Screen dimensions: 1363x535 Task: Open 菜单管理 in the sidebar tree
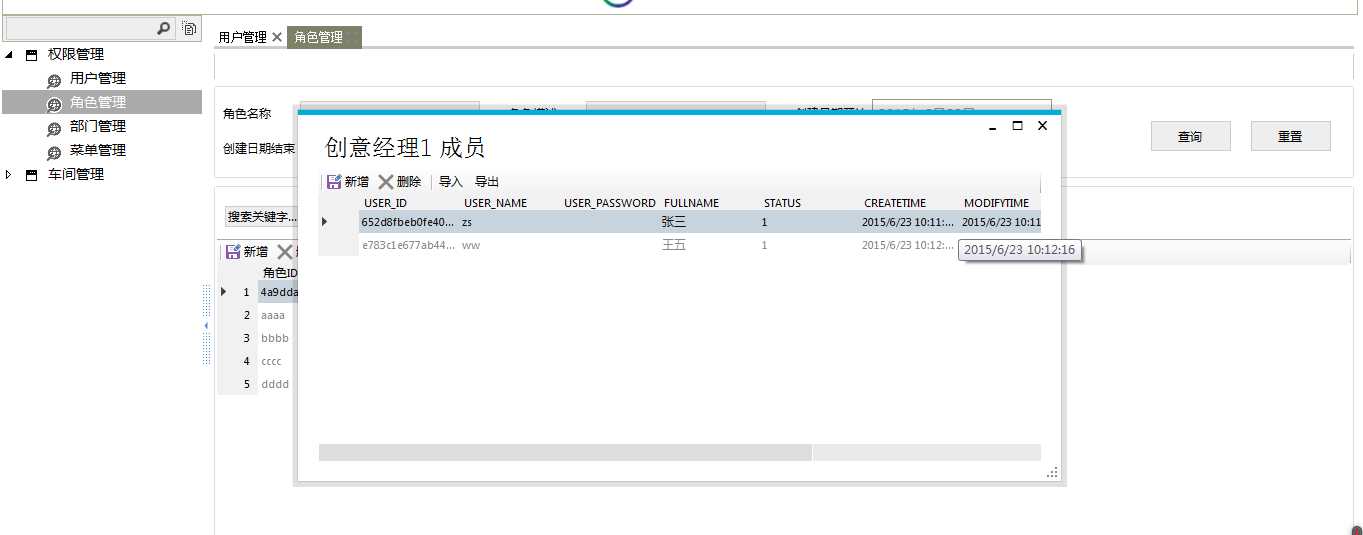point(98,150)
